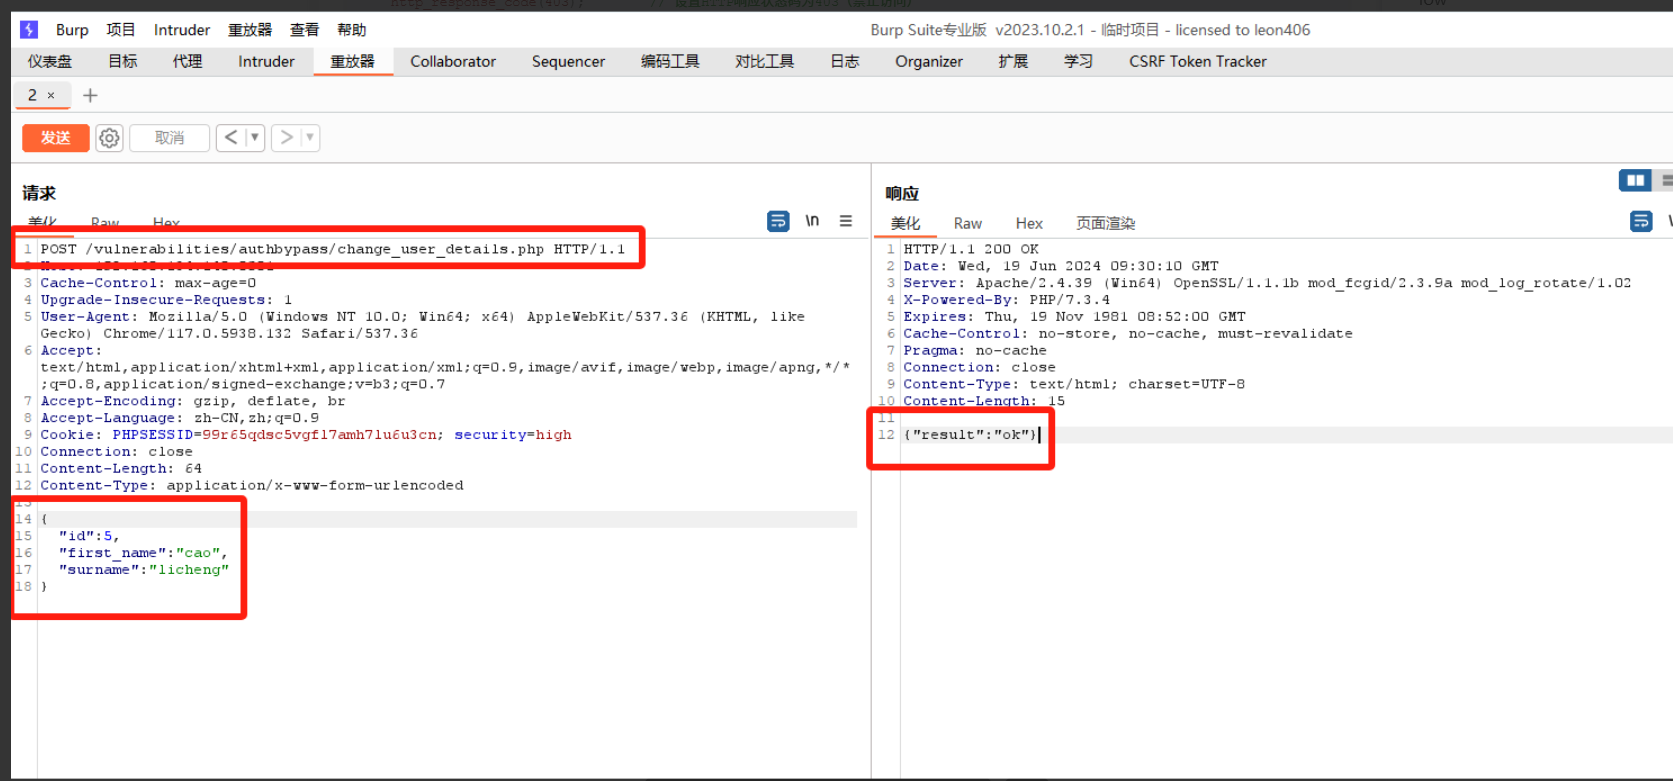The image size is (1673, 781).
Task: Select the response 美化 view tab
Action: tap(905, 223)
